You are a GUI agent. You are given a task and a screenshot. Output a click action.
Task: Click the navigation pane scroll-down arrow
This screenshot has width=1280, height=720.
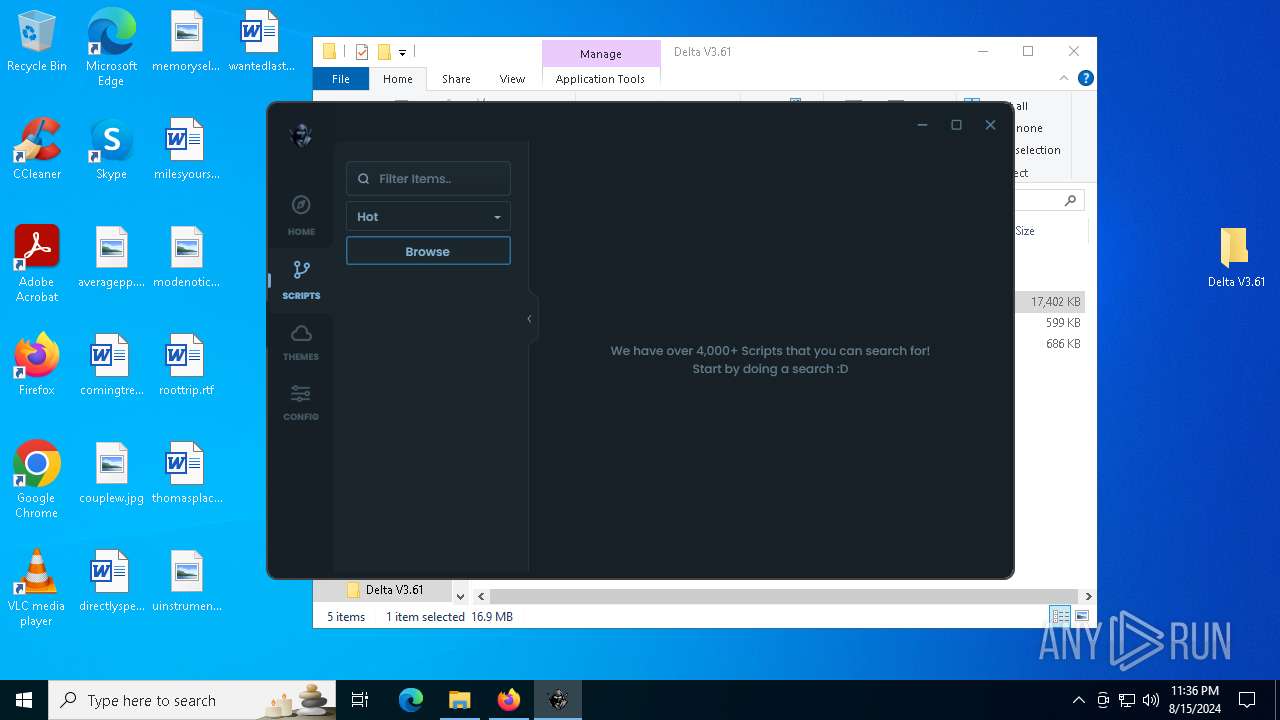point(460,596)
